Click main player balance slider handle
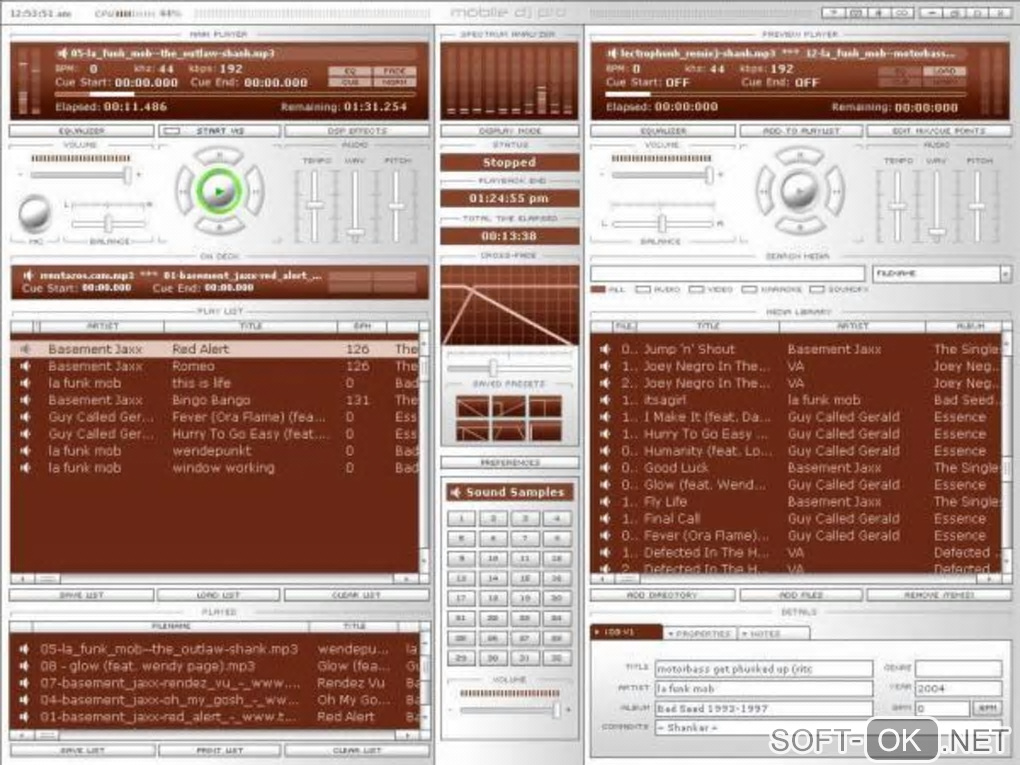The image size is (1020, 765). (x=109, y=224)
